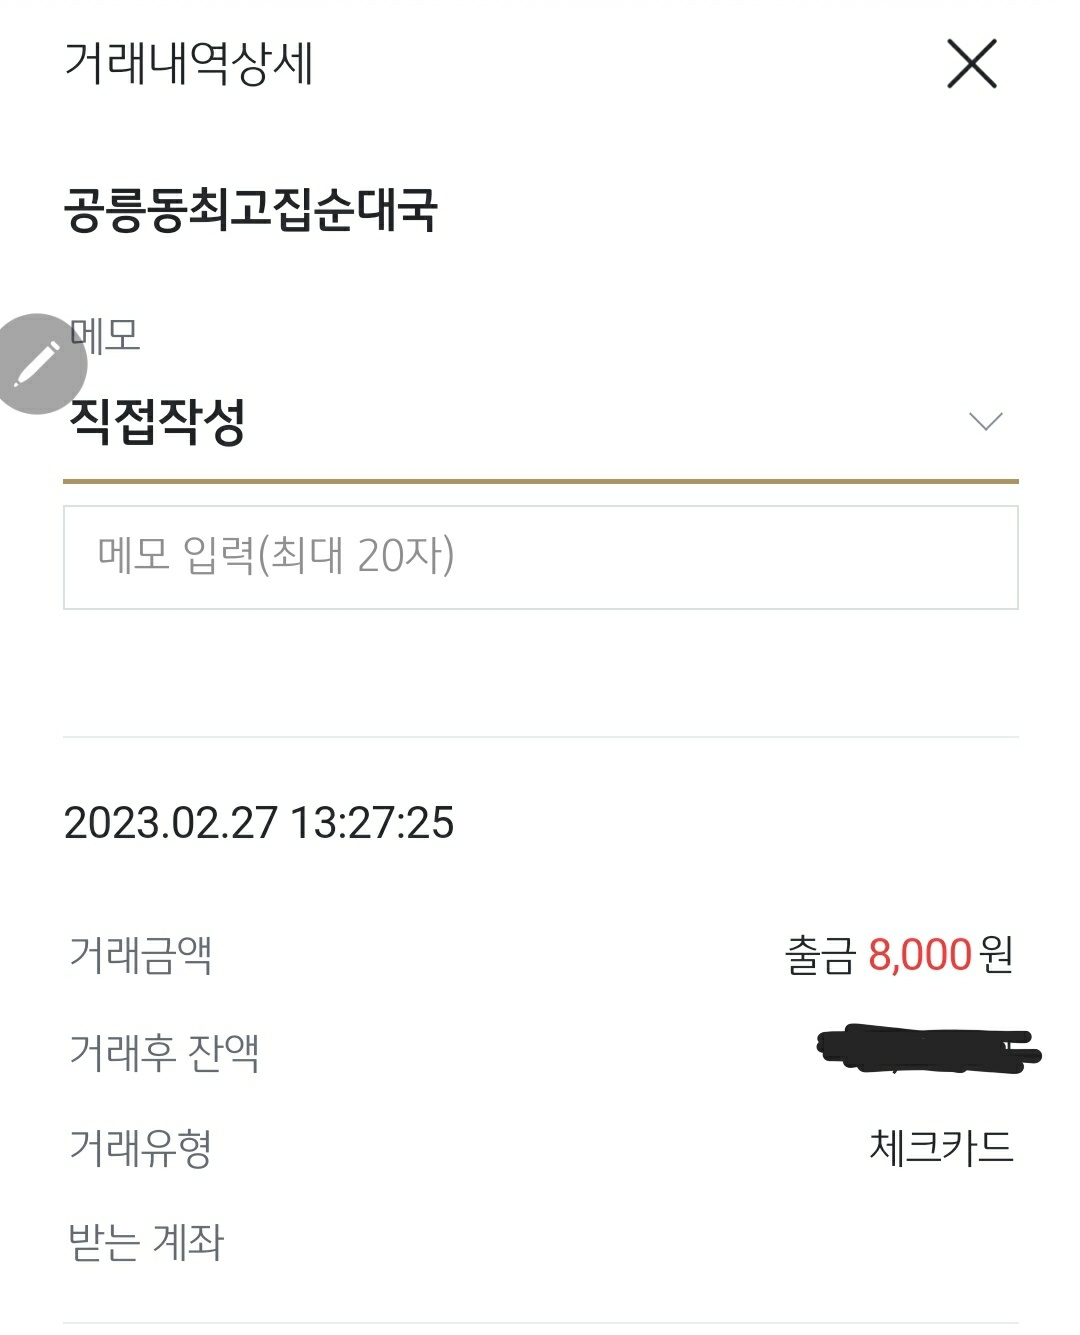Close the transaction detail screen

coord(971,65)
